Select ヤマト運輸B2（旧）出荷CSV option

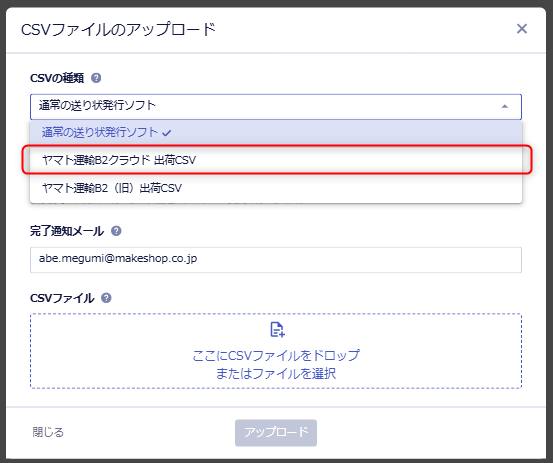(276, 188)
